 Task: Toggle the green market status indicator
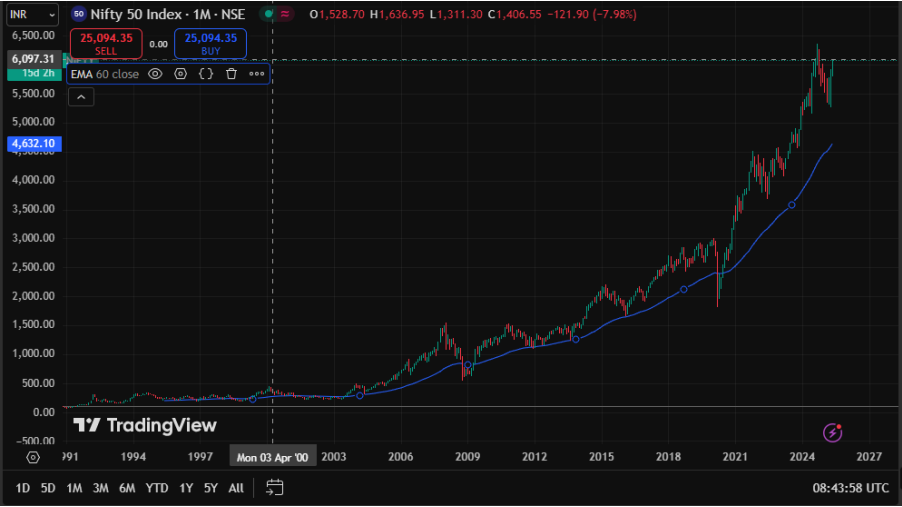pyautogui.click(x=267, y=15)
